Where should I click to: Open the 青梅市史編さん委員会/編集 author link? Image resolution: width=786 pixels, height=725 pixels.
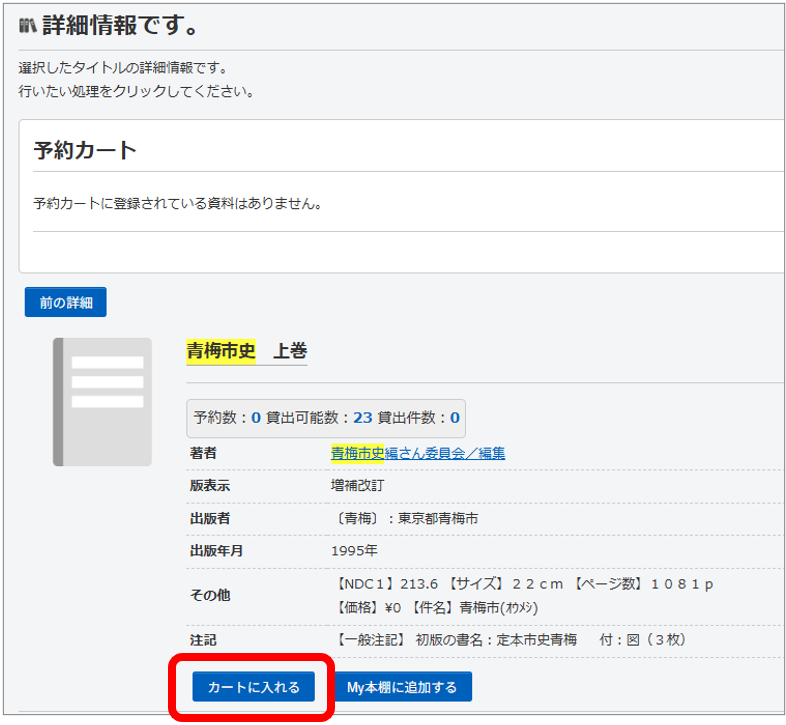pyautogui.click(x=417, y=453)
